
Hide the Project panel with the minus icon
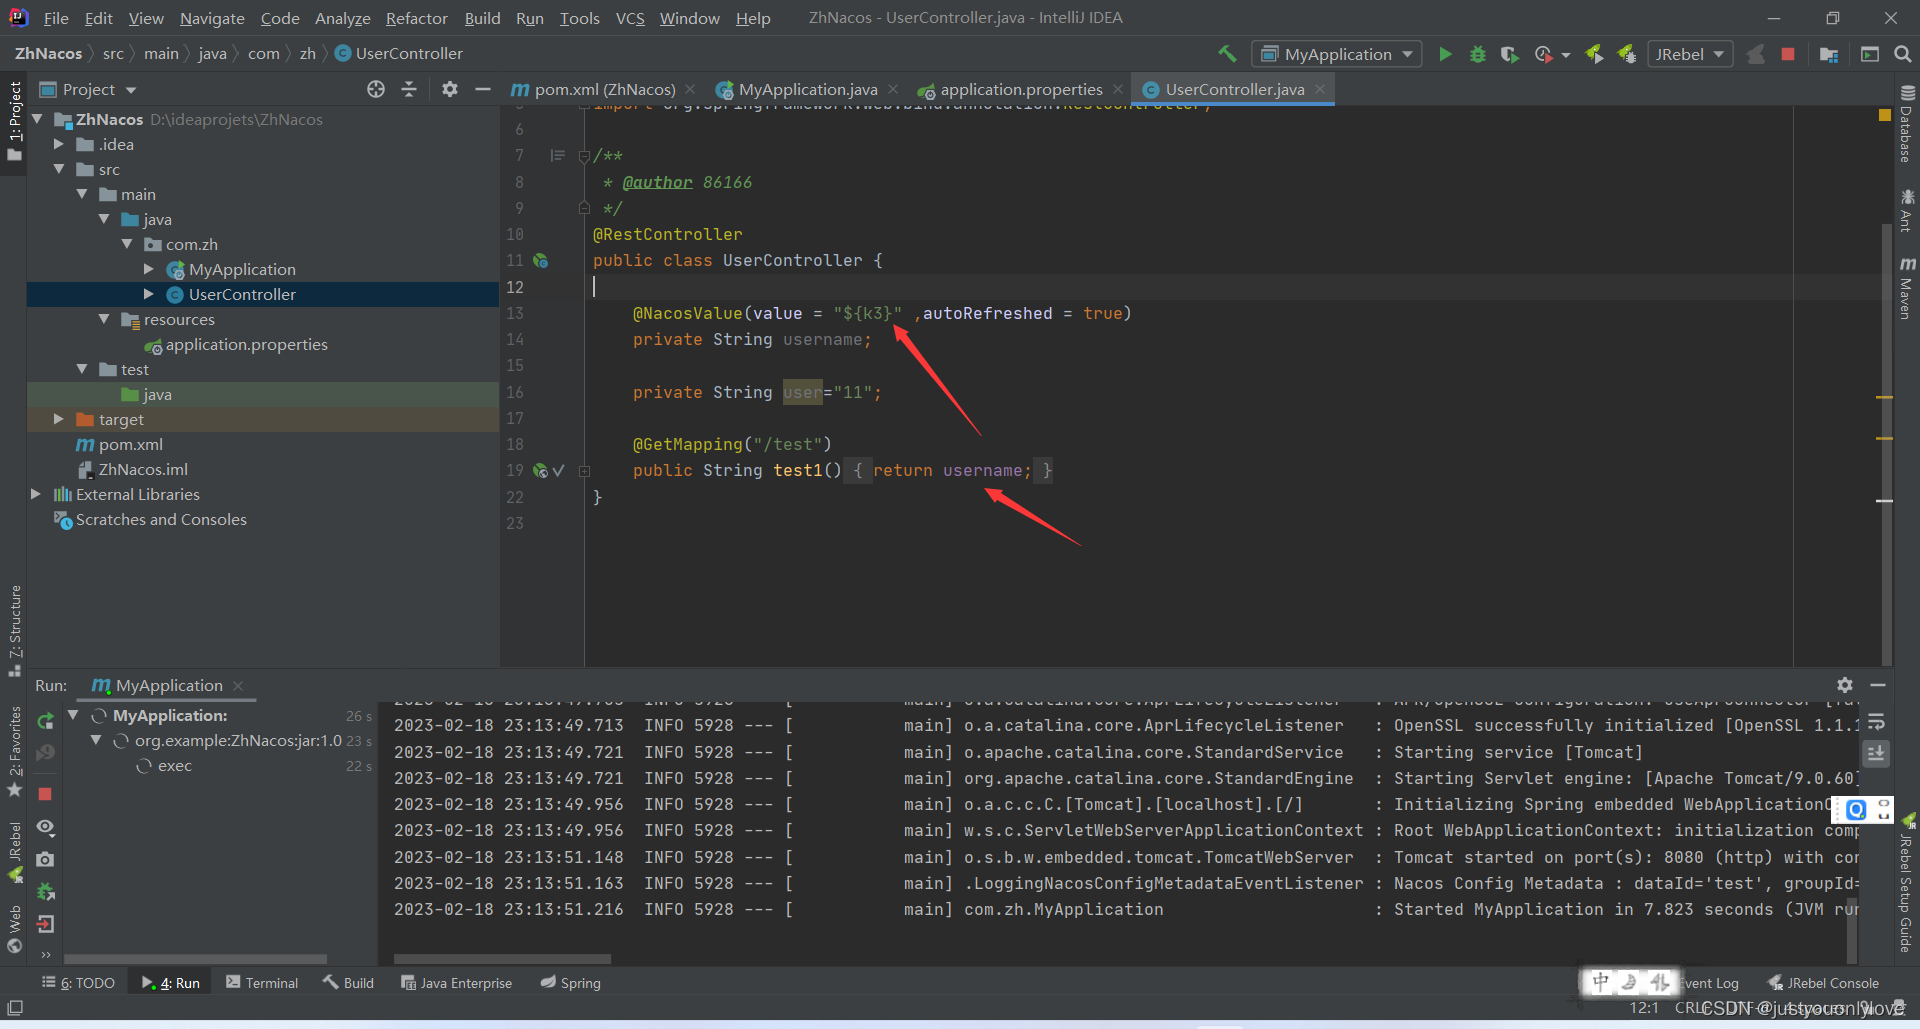tap(483, 89)
